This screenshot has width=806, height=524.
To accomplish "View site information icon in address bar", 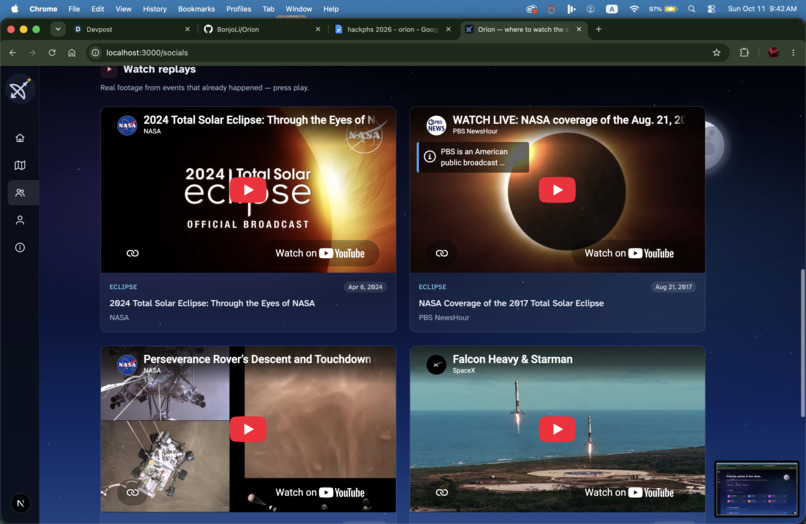I will 95,52.
